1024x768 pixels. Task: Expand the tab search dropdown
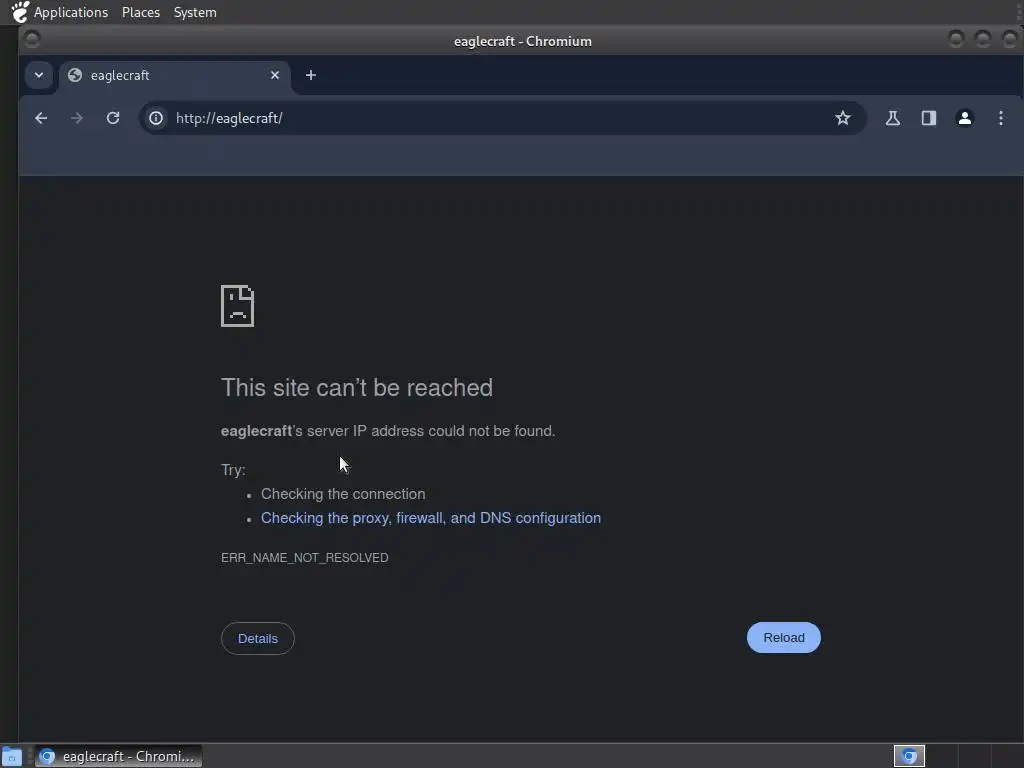[39, 75]
